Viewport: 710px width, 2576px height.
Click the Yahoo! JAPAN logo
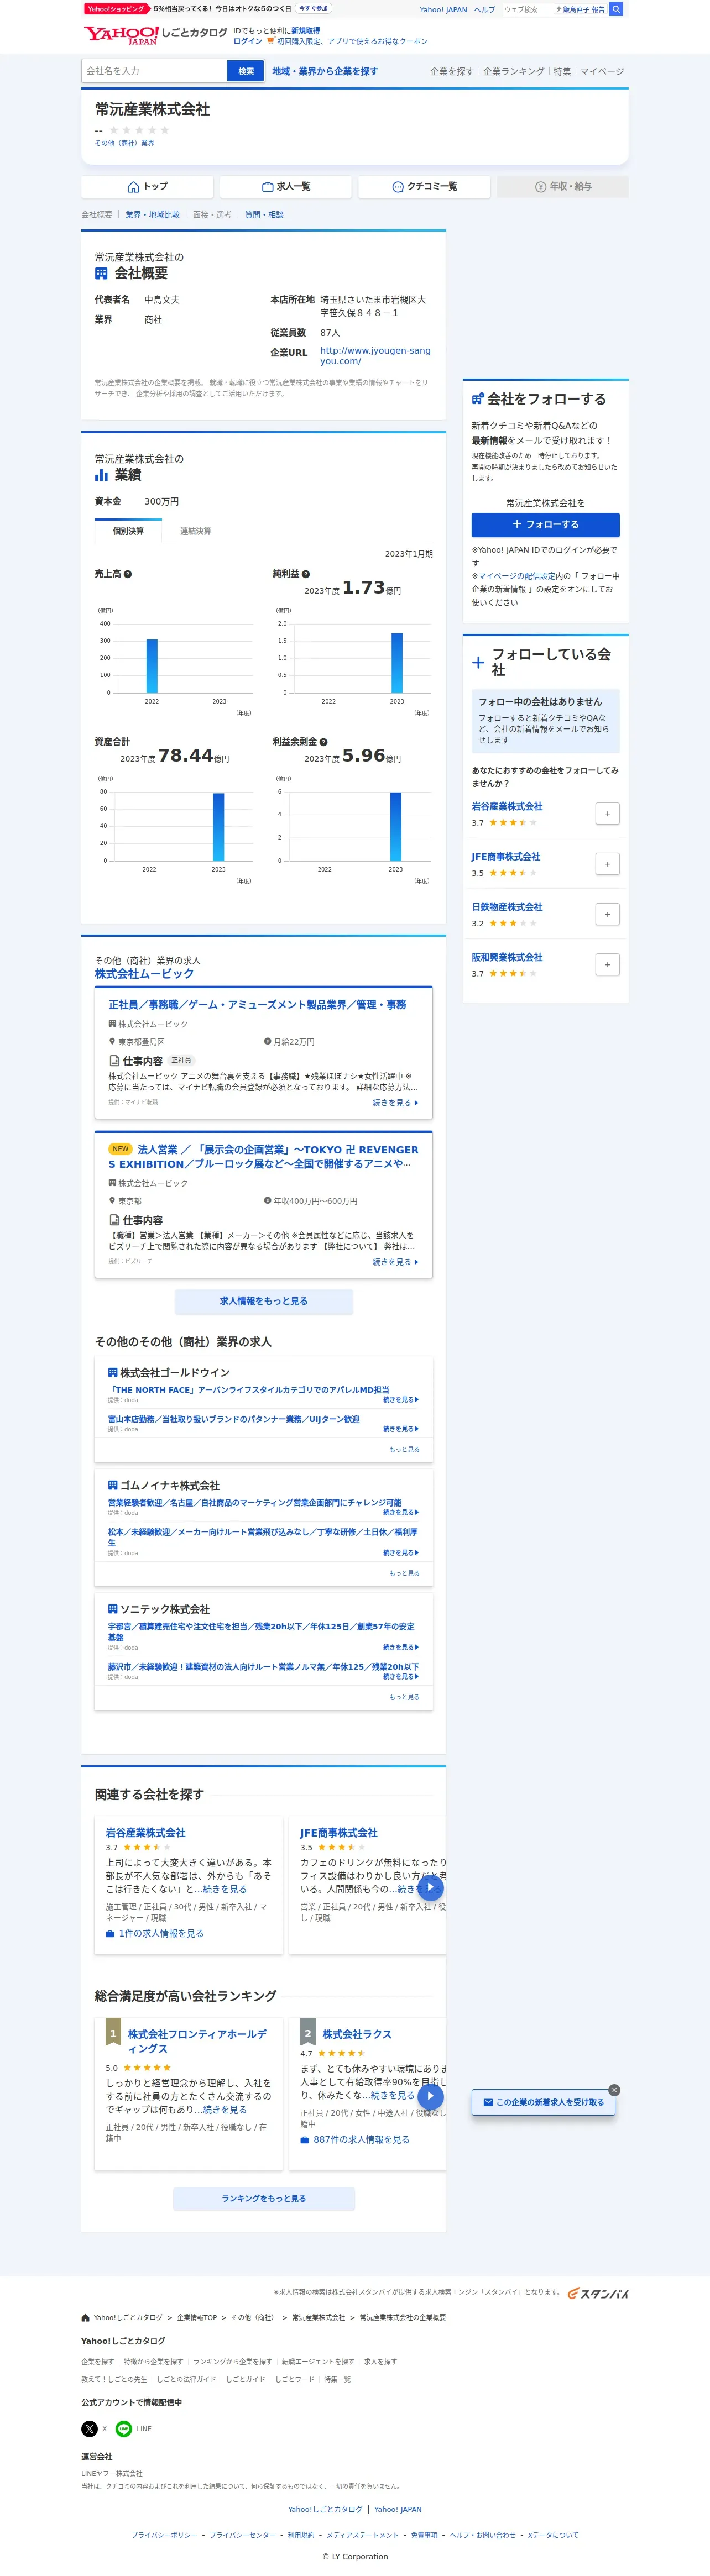pyautogui.click(x=121, y=35)
